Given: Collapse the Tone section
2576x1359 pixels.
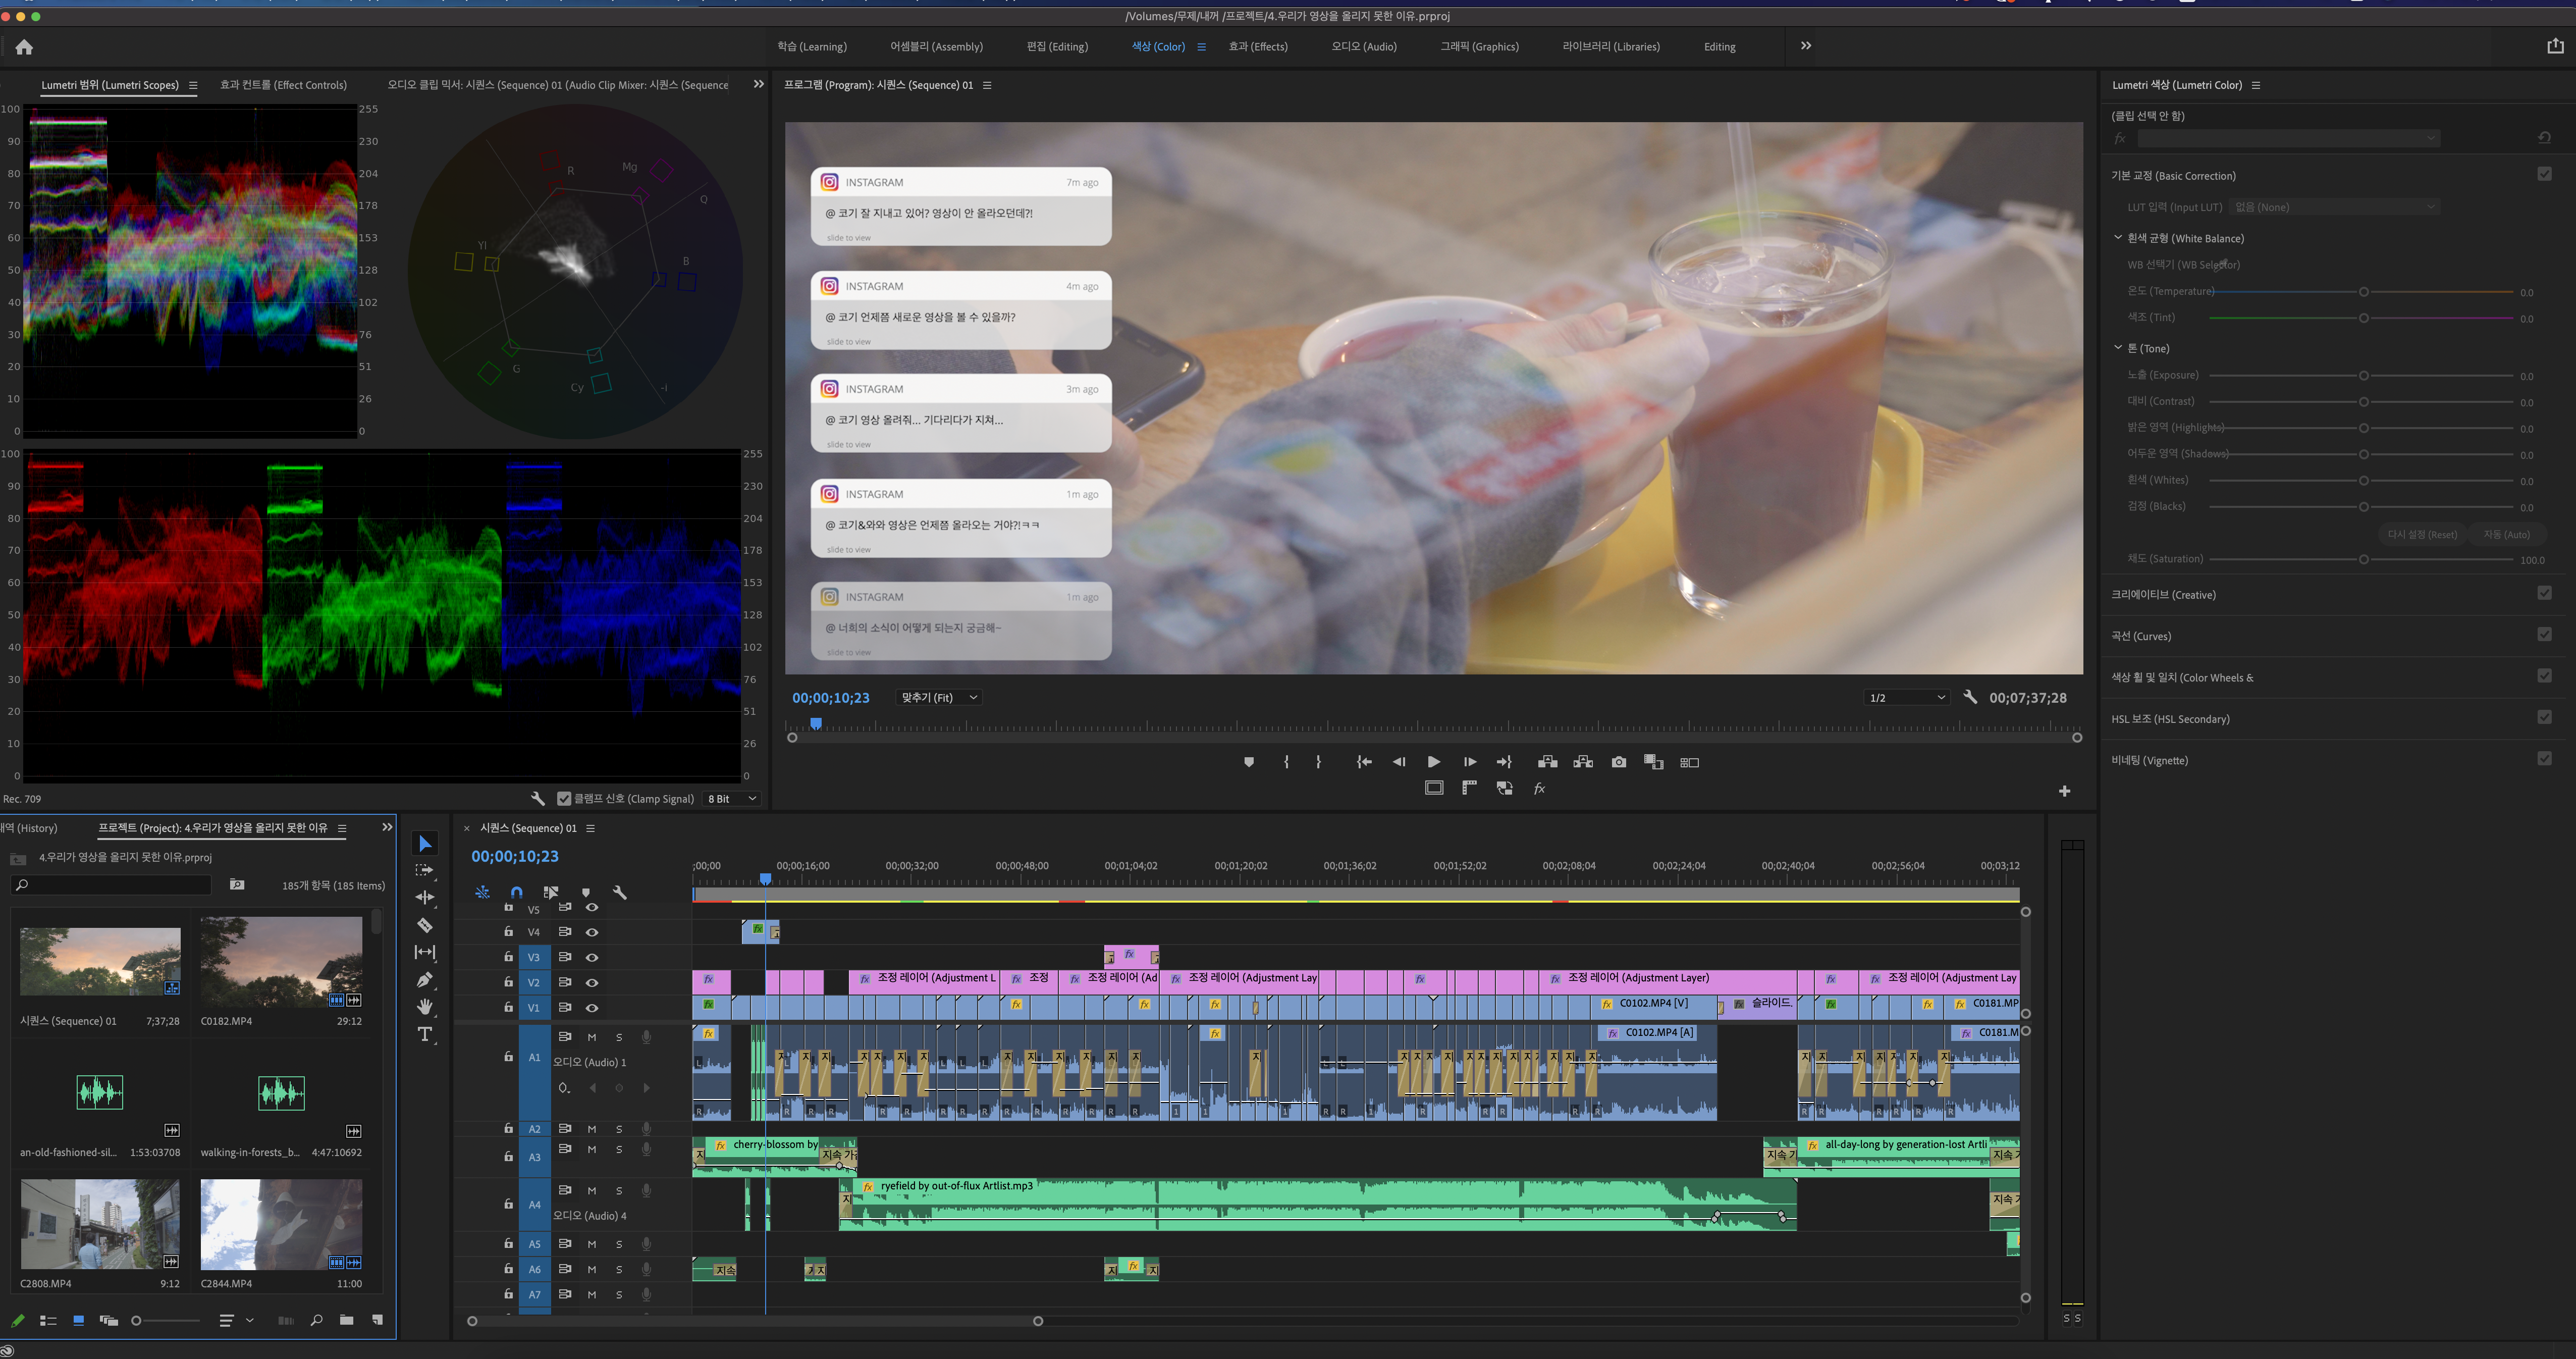Looking at the screenshot, I should pyautogui.click(x=2117, y=348).
